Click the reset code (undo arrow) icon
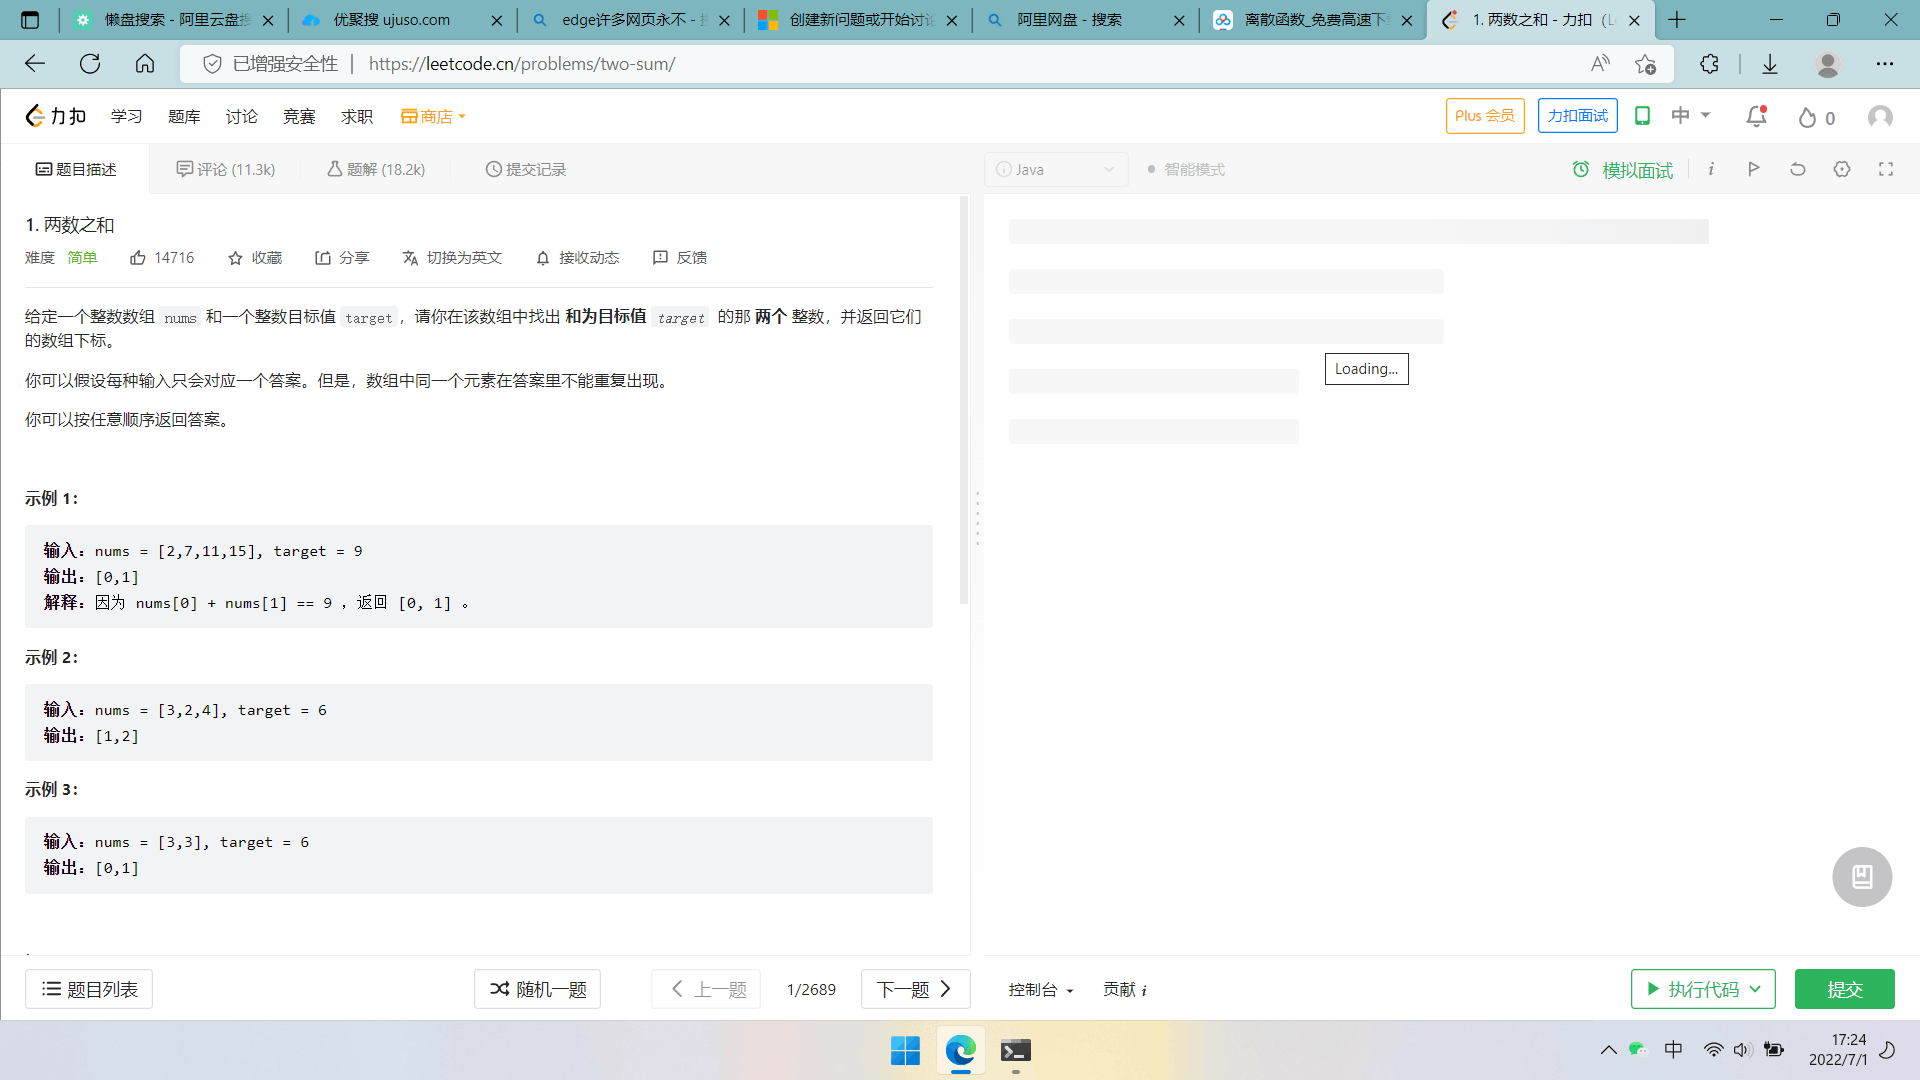Viewport: 1920px width, 1080px height. (x=1797, y=169)
